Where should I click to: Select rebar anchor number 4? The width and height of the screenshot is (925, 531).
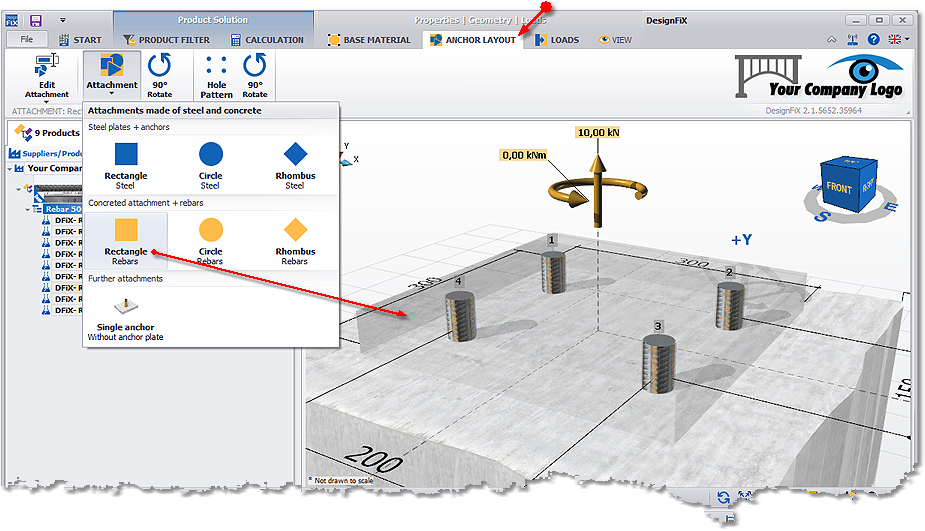[x=460, y=316]
